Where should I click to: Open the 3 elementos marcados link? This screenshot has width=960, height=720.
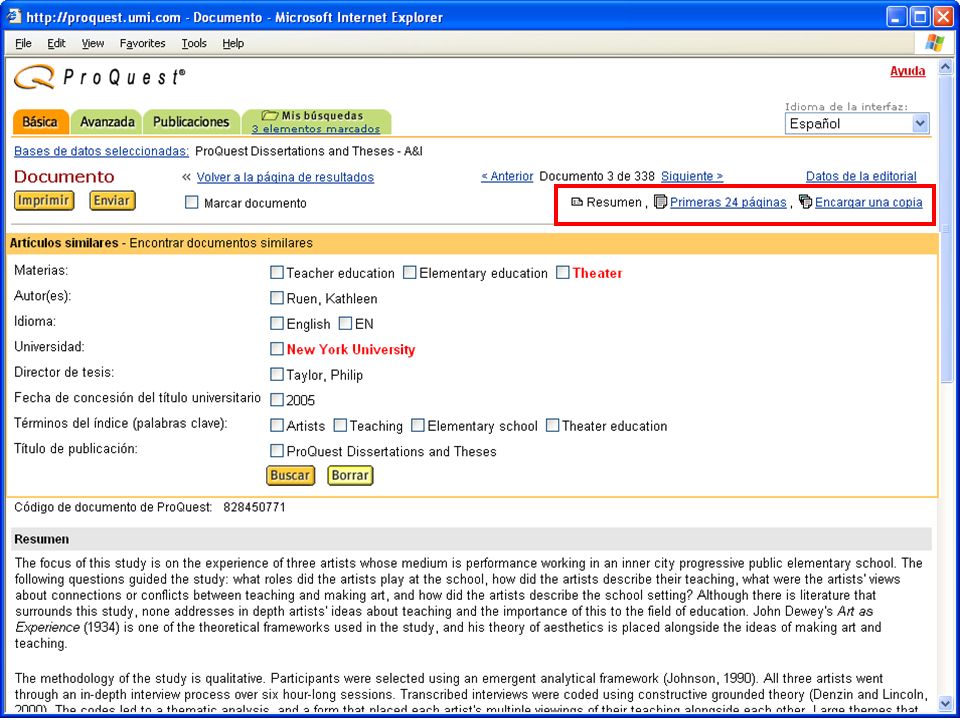tap(316, 129)
